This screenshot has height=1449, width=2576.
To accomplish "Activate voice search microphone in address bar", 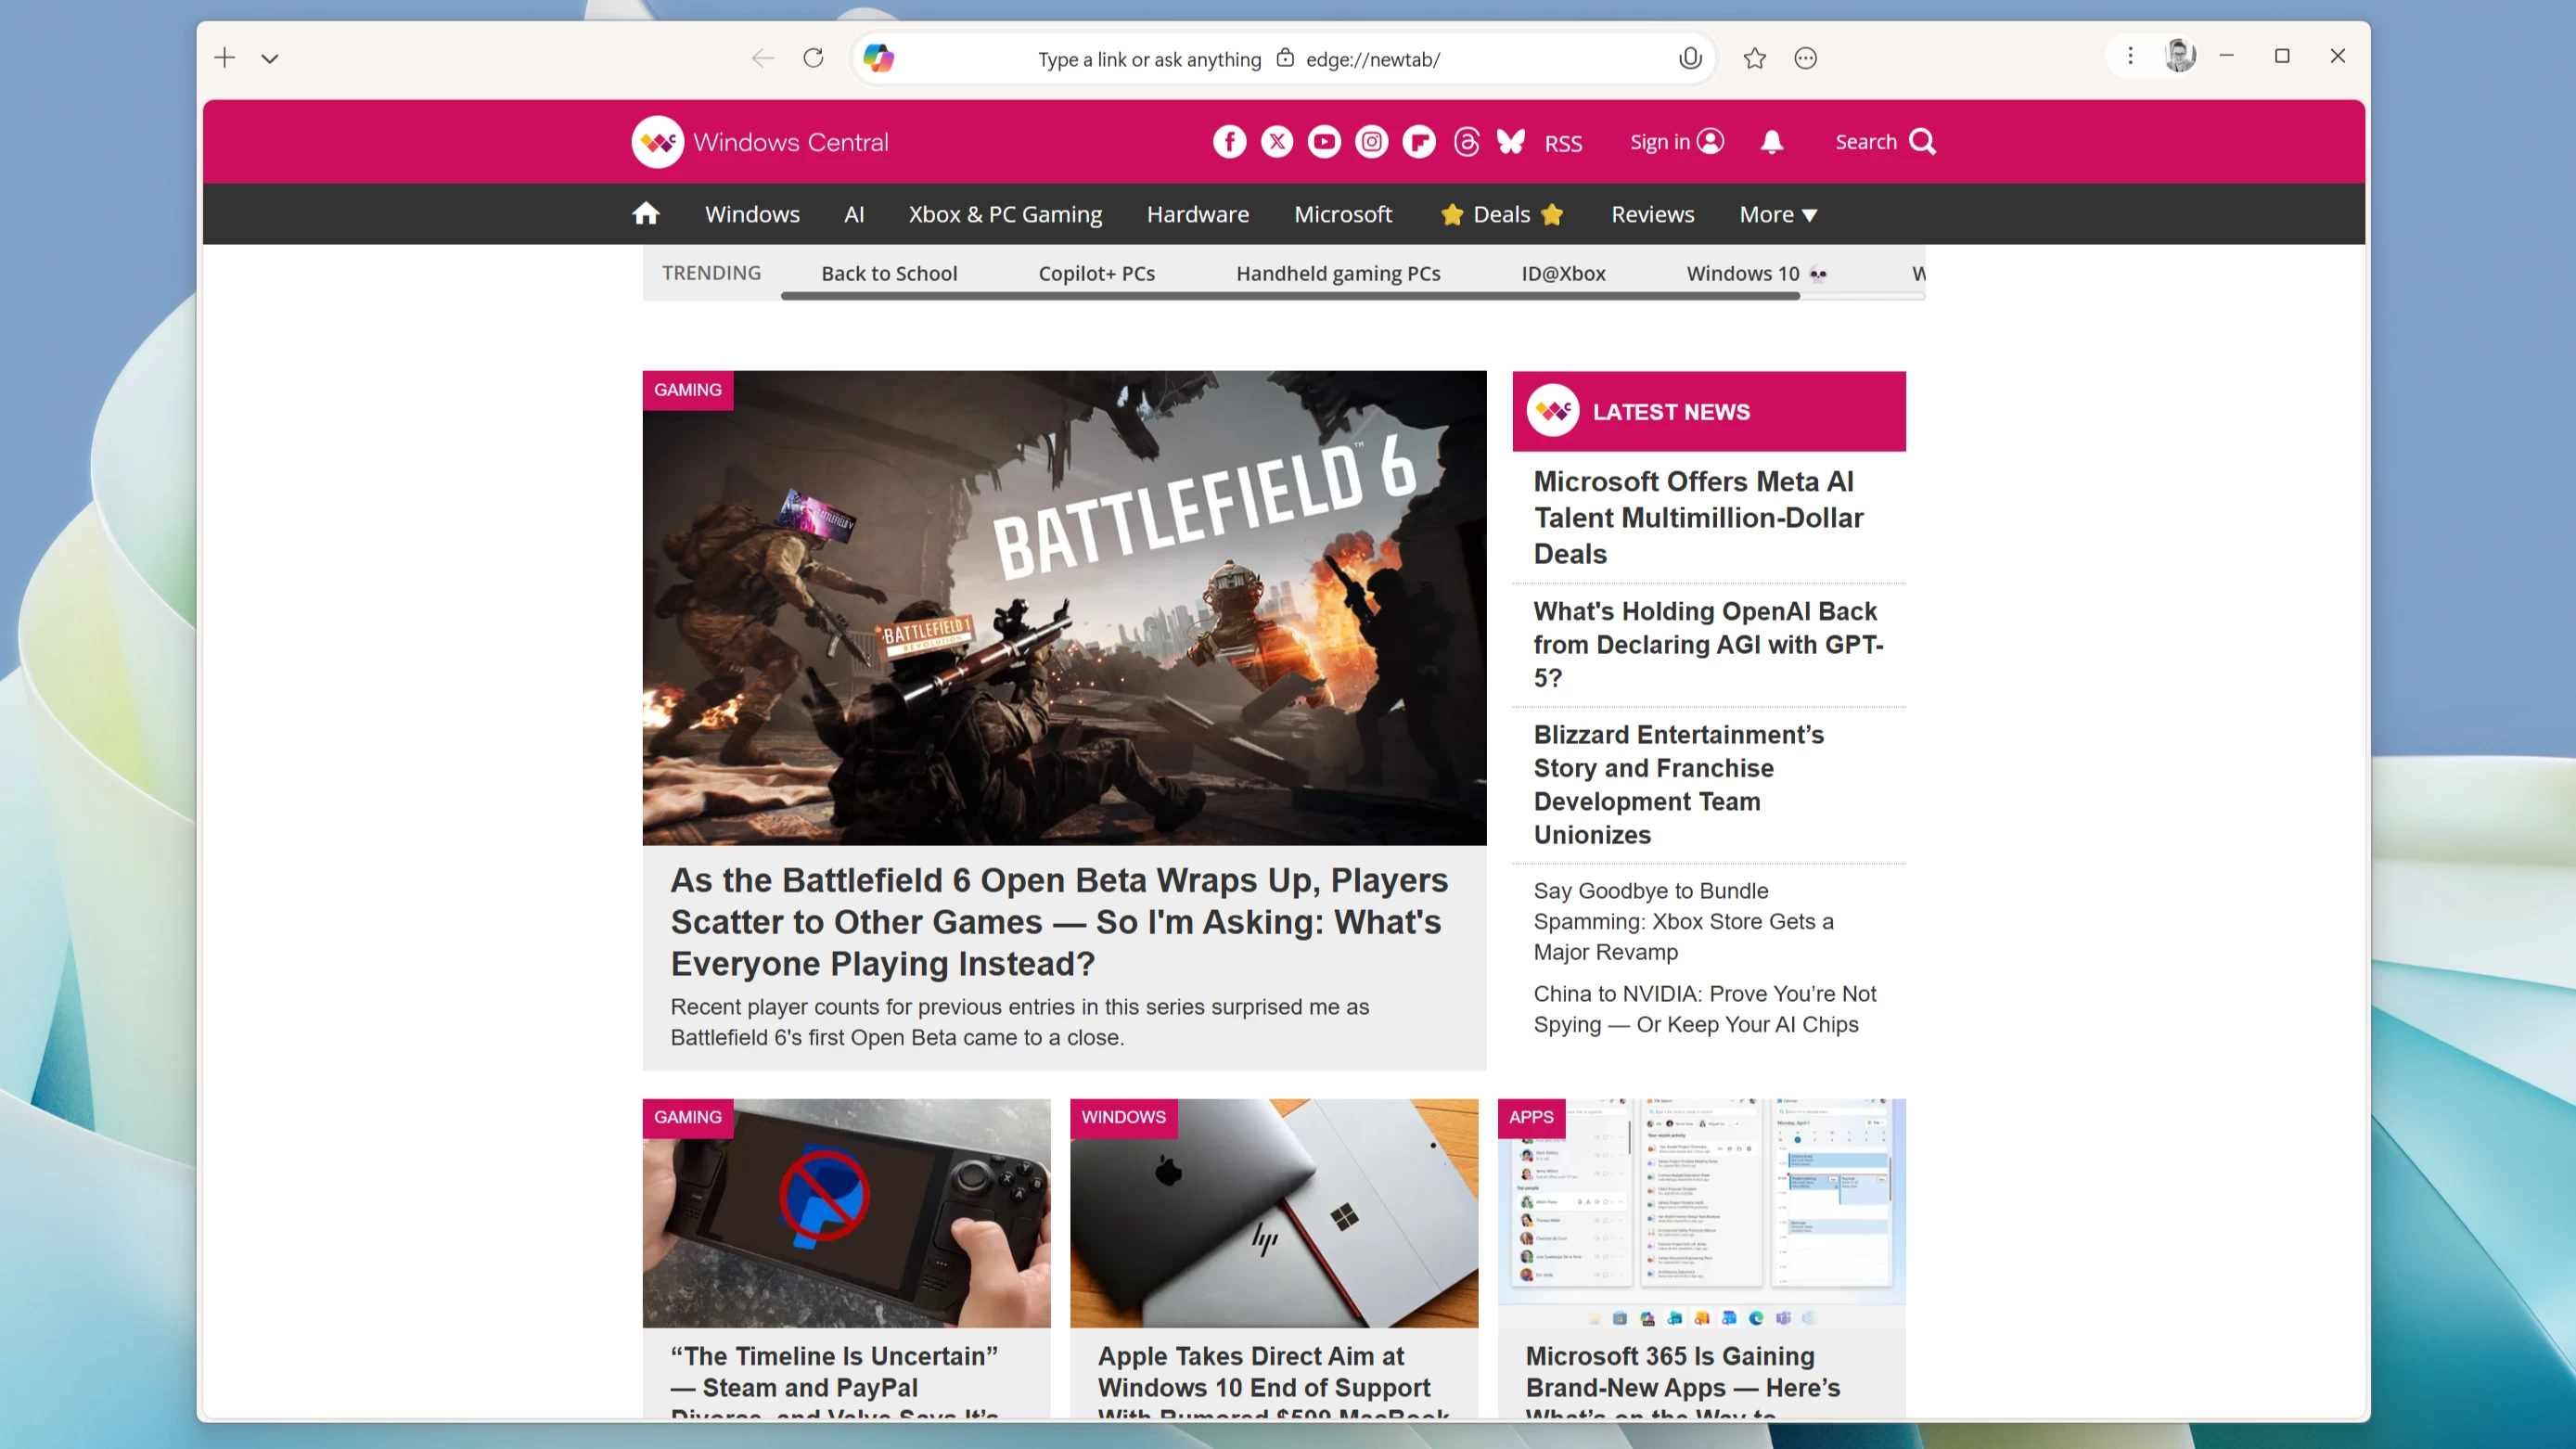I will (x=1690, y=58).
